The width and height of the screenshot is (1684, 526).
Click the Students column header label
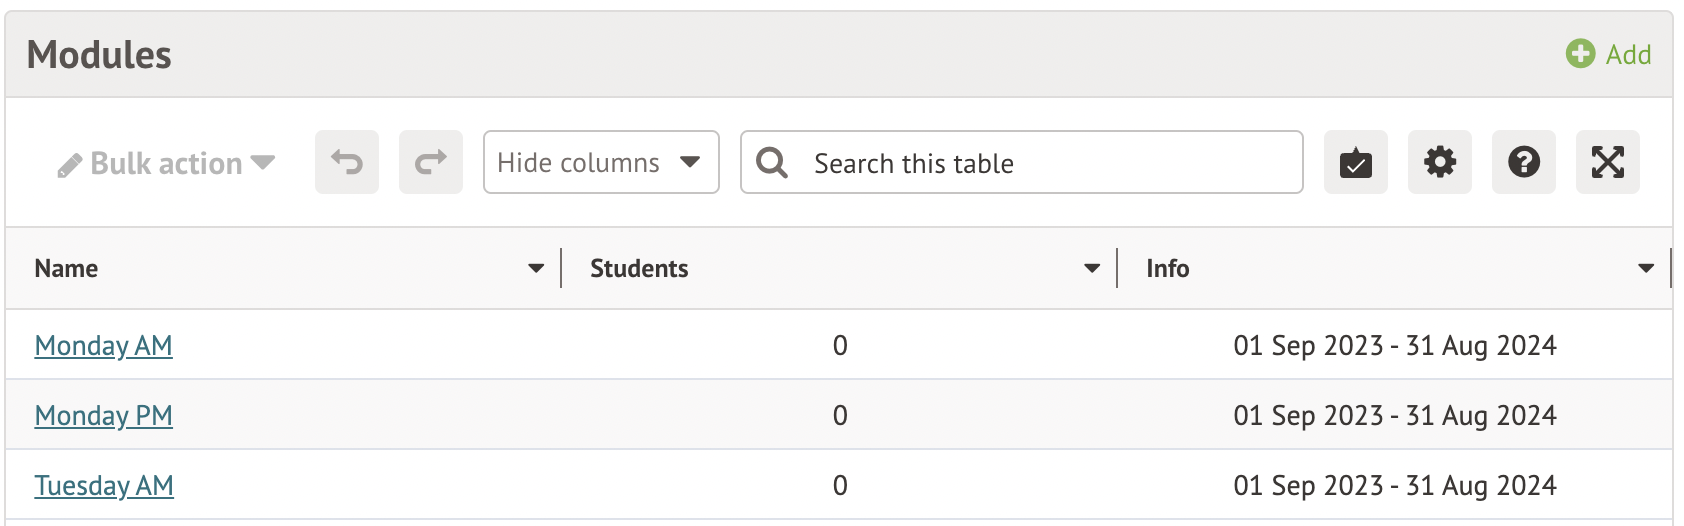[639, 268]
